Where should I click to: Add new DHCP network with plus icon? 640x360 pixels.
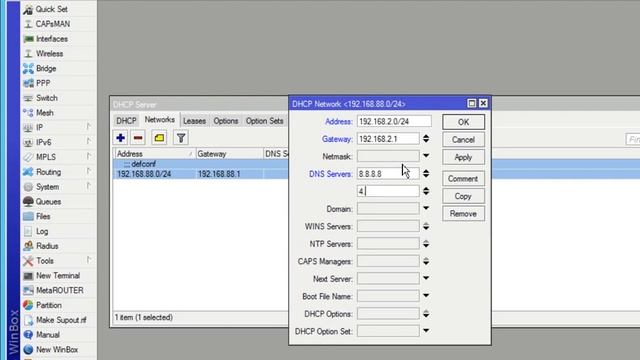[x=120, y=138]
